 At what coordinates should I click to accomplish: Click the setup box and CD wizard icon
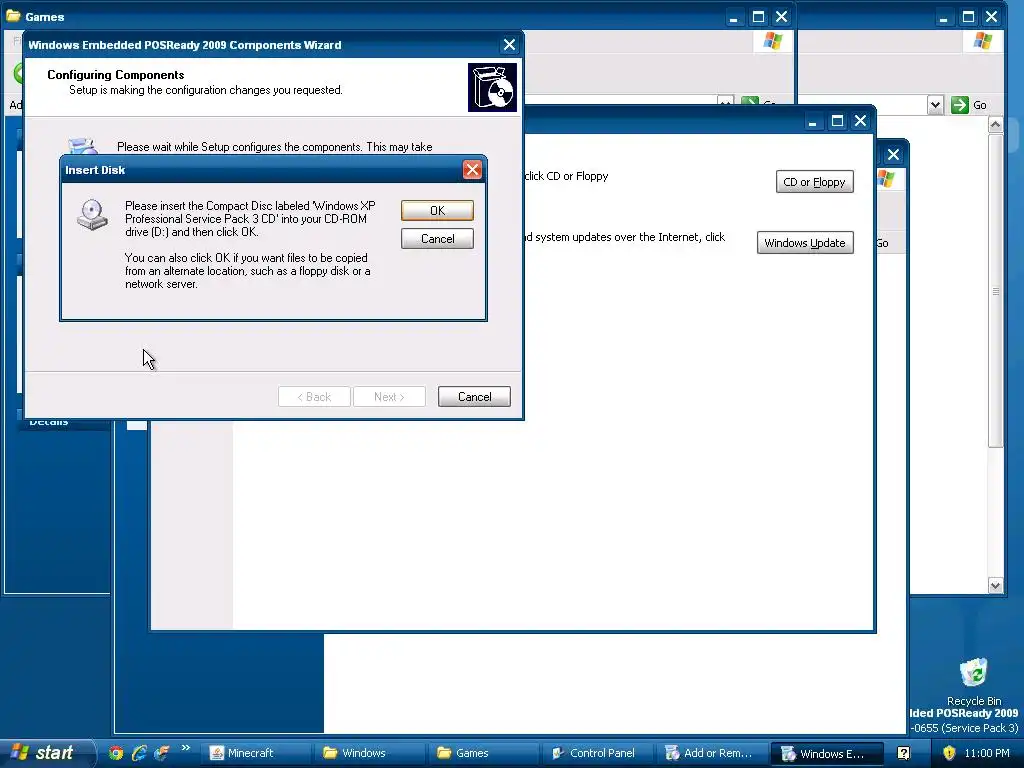point(492,88)
